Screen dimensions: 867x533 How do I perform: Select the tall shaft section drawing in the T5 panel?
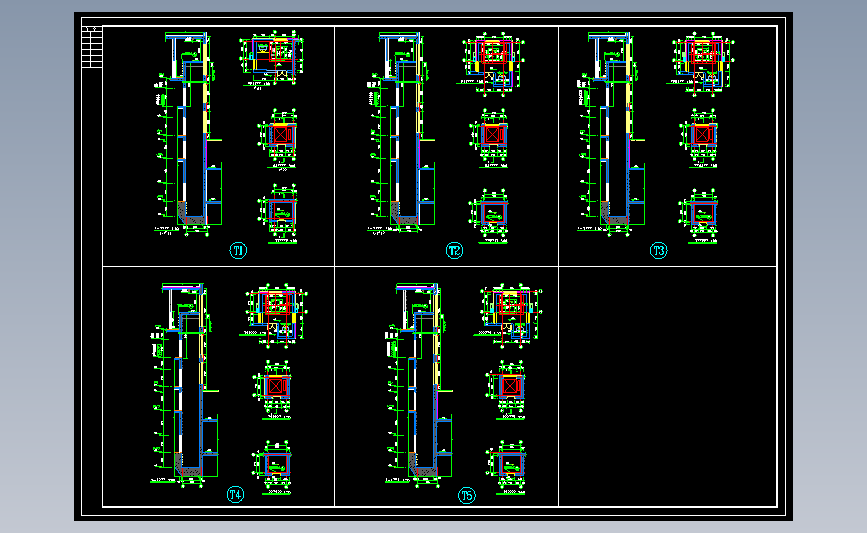pos(419,385)
